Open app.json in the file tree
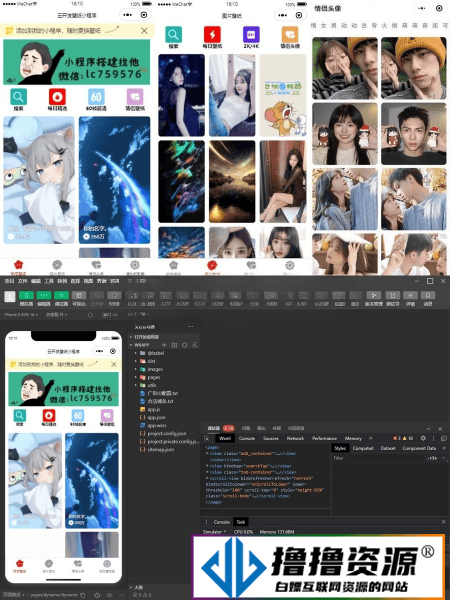 pyautogui.click(x=153, y=417)
